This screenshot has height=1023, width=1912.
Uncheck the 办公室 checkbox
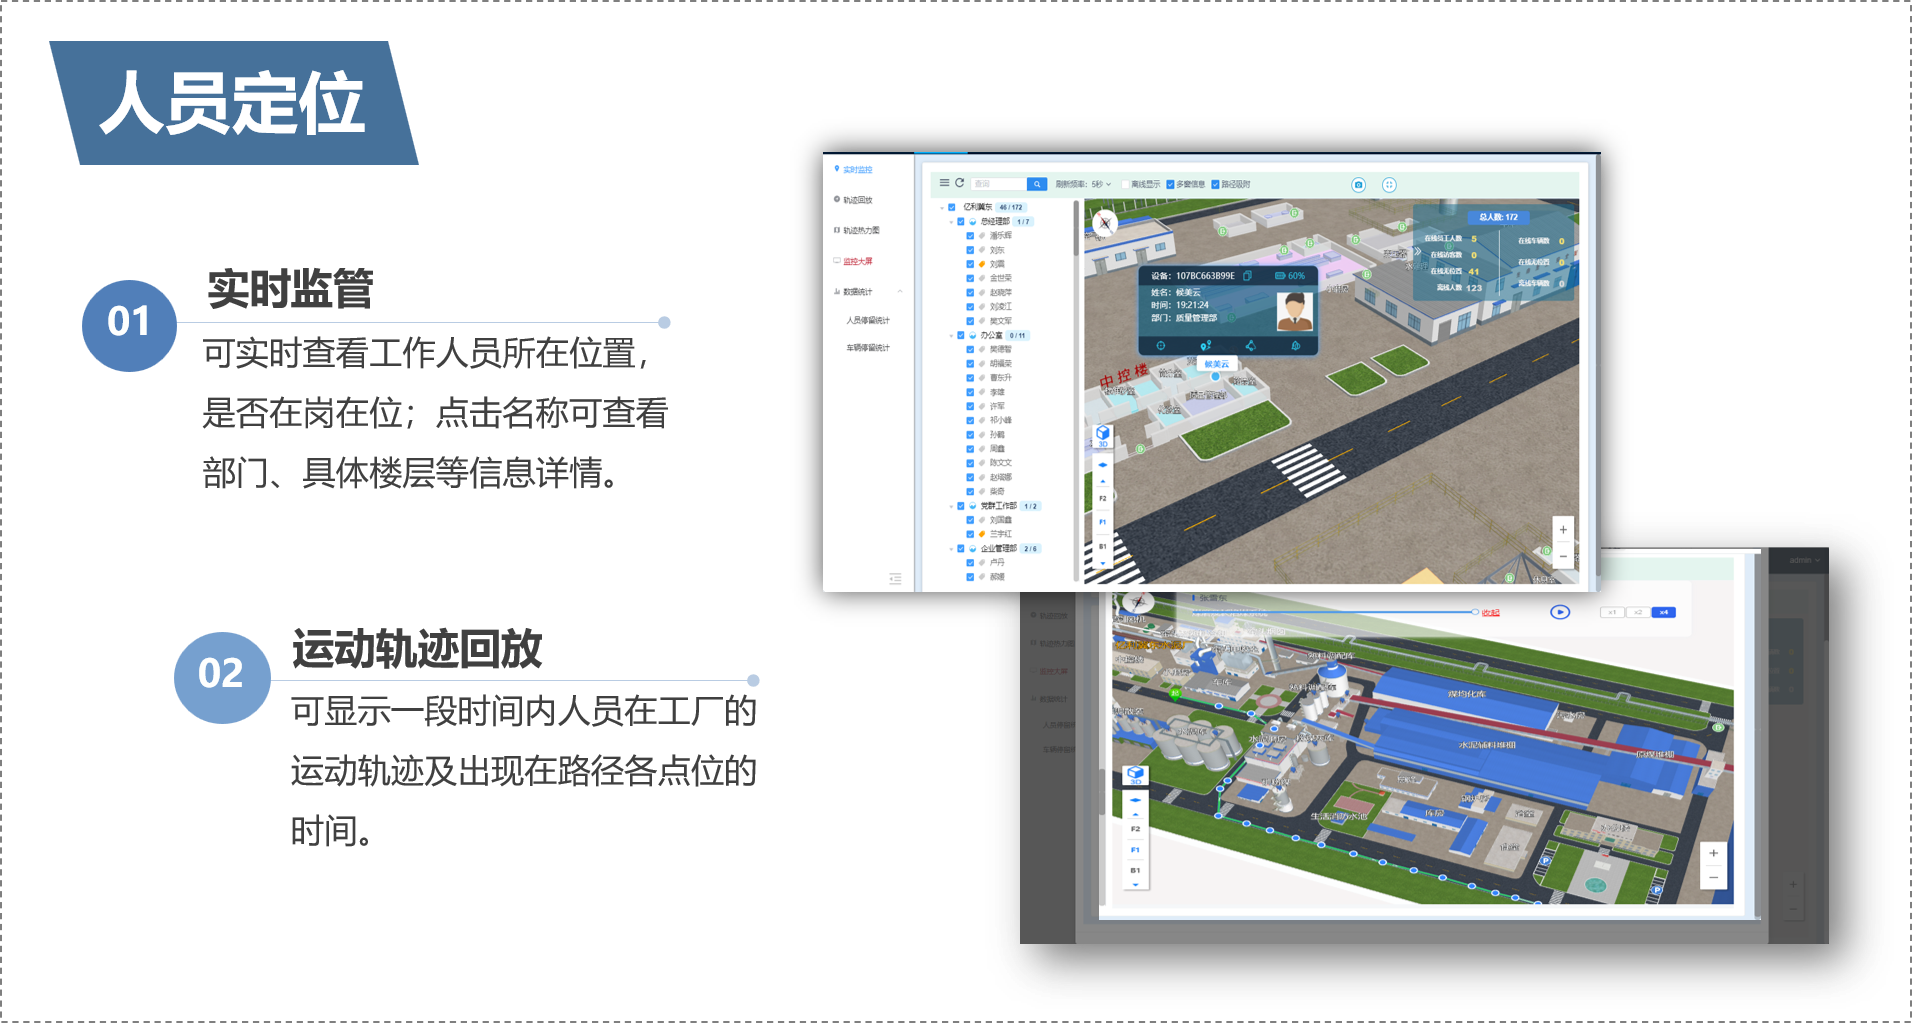961,336
